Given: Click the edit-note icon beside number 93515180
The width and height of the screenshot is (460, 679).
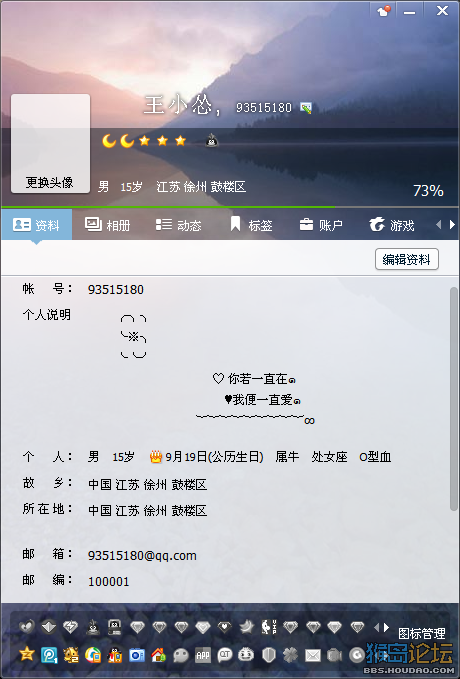Looking at the screenshot, I should point(306,108).
